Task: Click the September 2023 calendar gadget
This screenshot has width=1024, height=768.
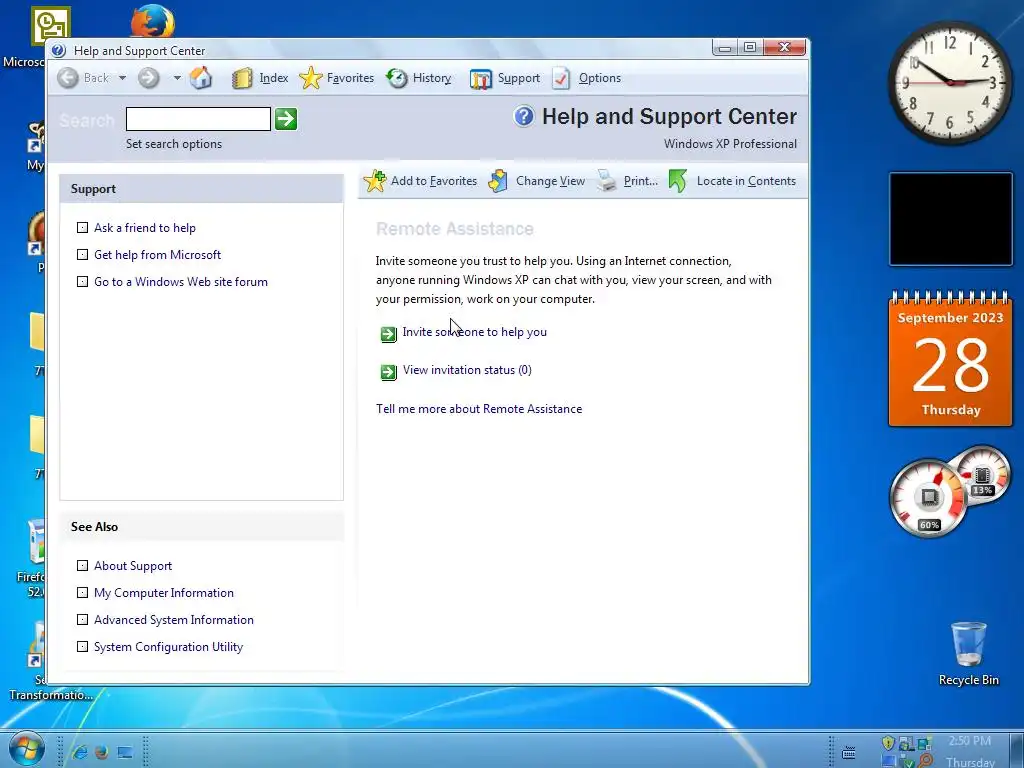Action: click(950, 359)
